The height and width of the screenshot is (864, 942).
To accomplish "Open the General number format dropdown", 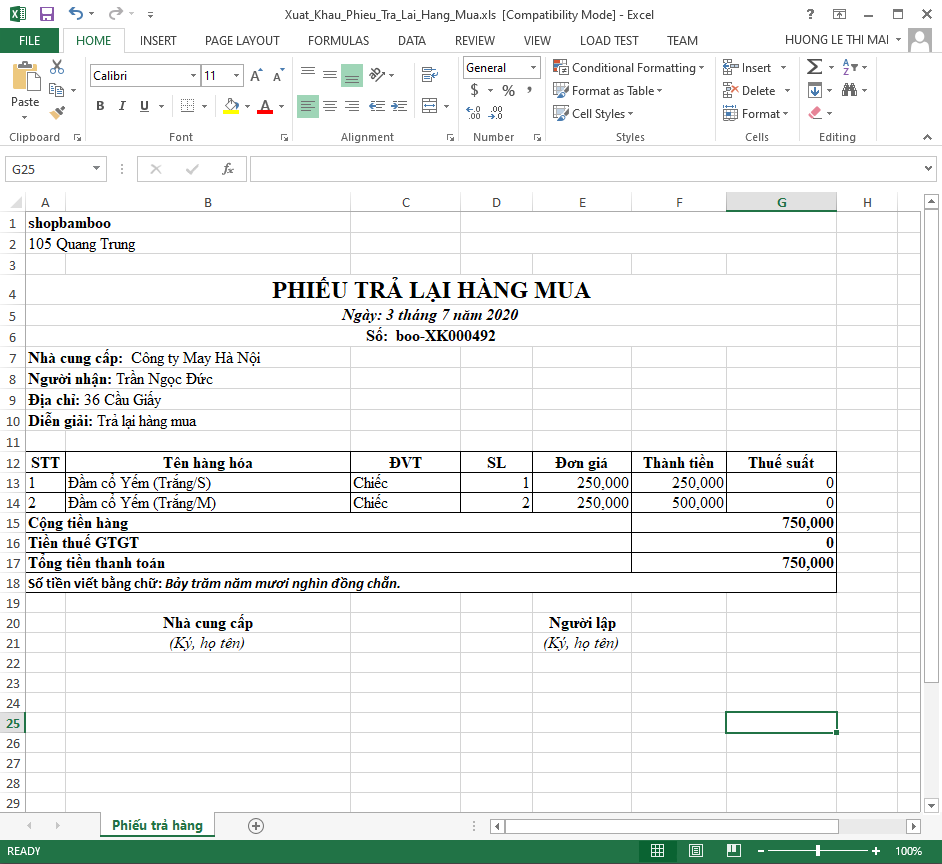I will point(533,67).
